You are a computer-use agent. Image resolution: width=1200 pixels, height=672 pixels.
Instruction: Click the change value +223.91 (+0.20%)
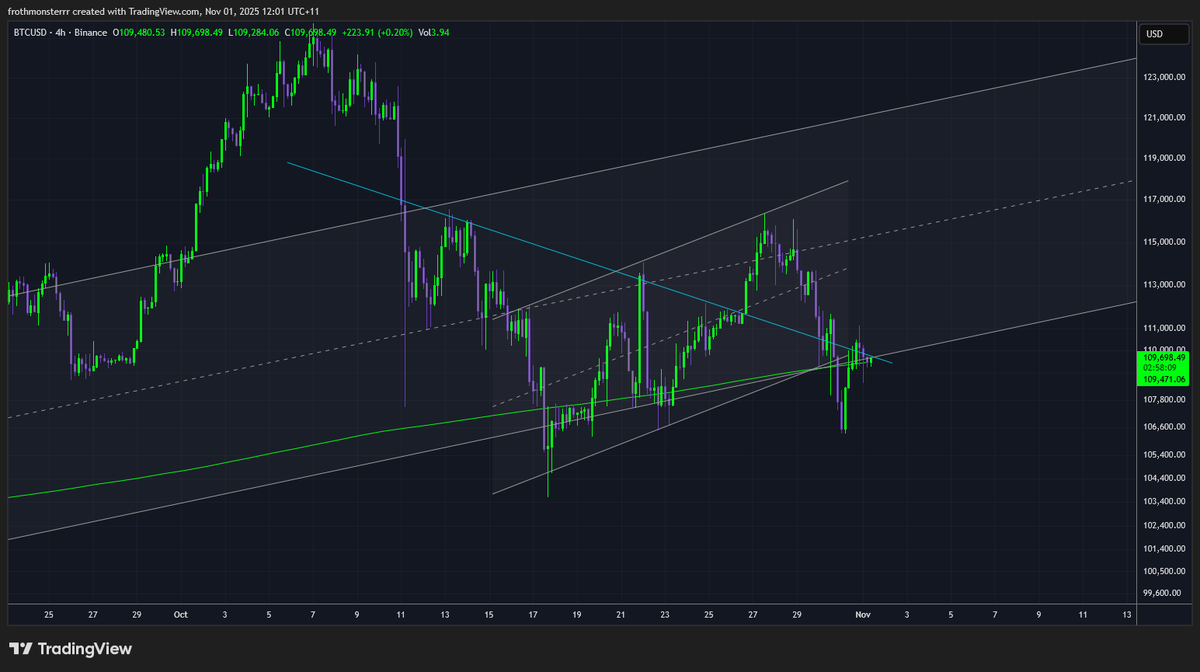click(x=378, y=32)
